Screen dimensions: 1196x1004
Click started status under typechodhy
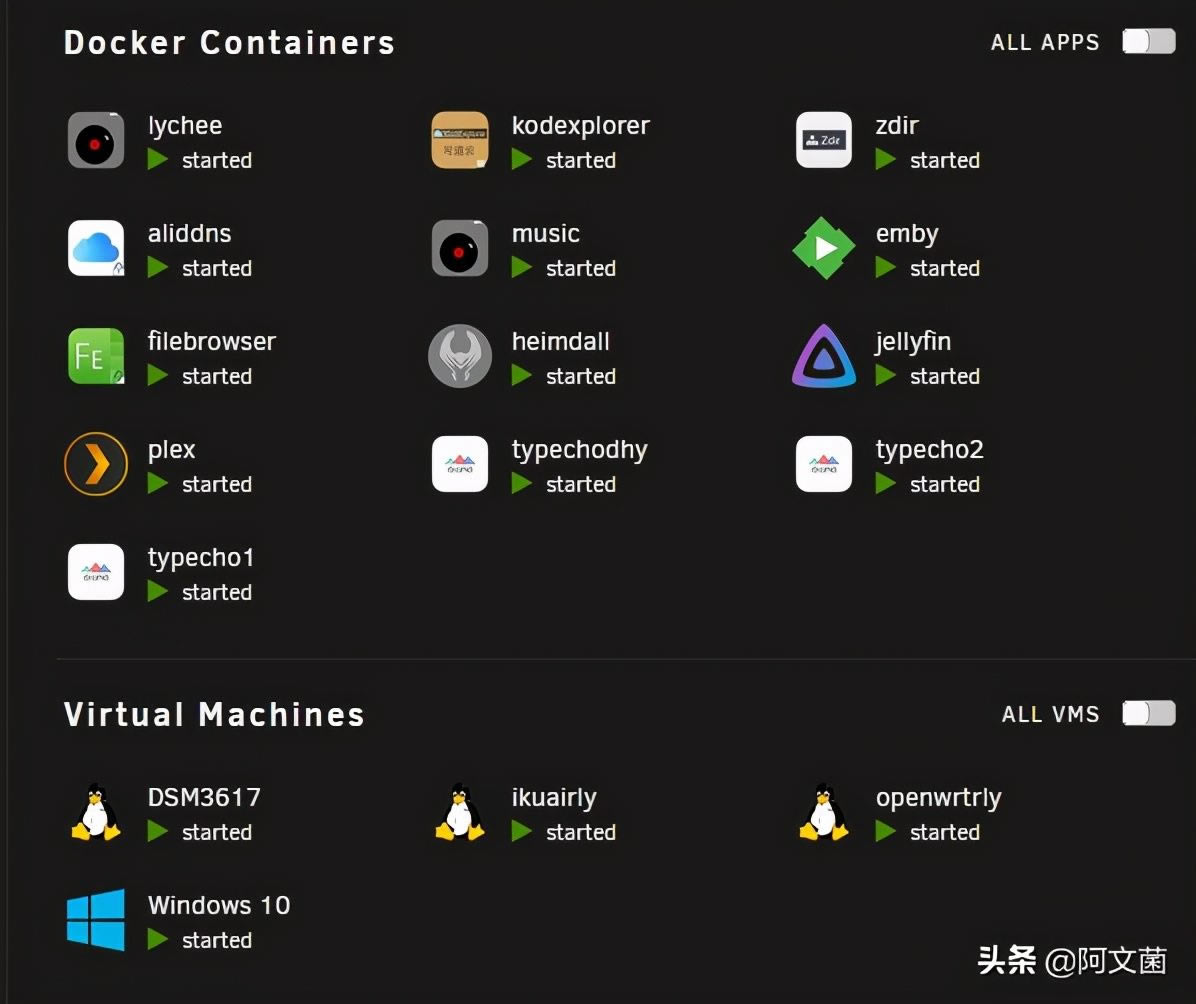[580, 484]
